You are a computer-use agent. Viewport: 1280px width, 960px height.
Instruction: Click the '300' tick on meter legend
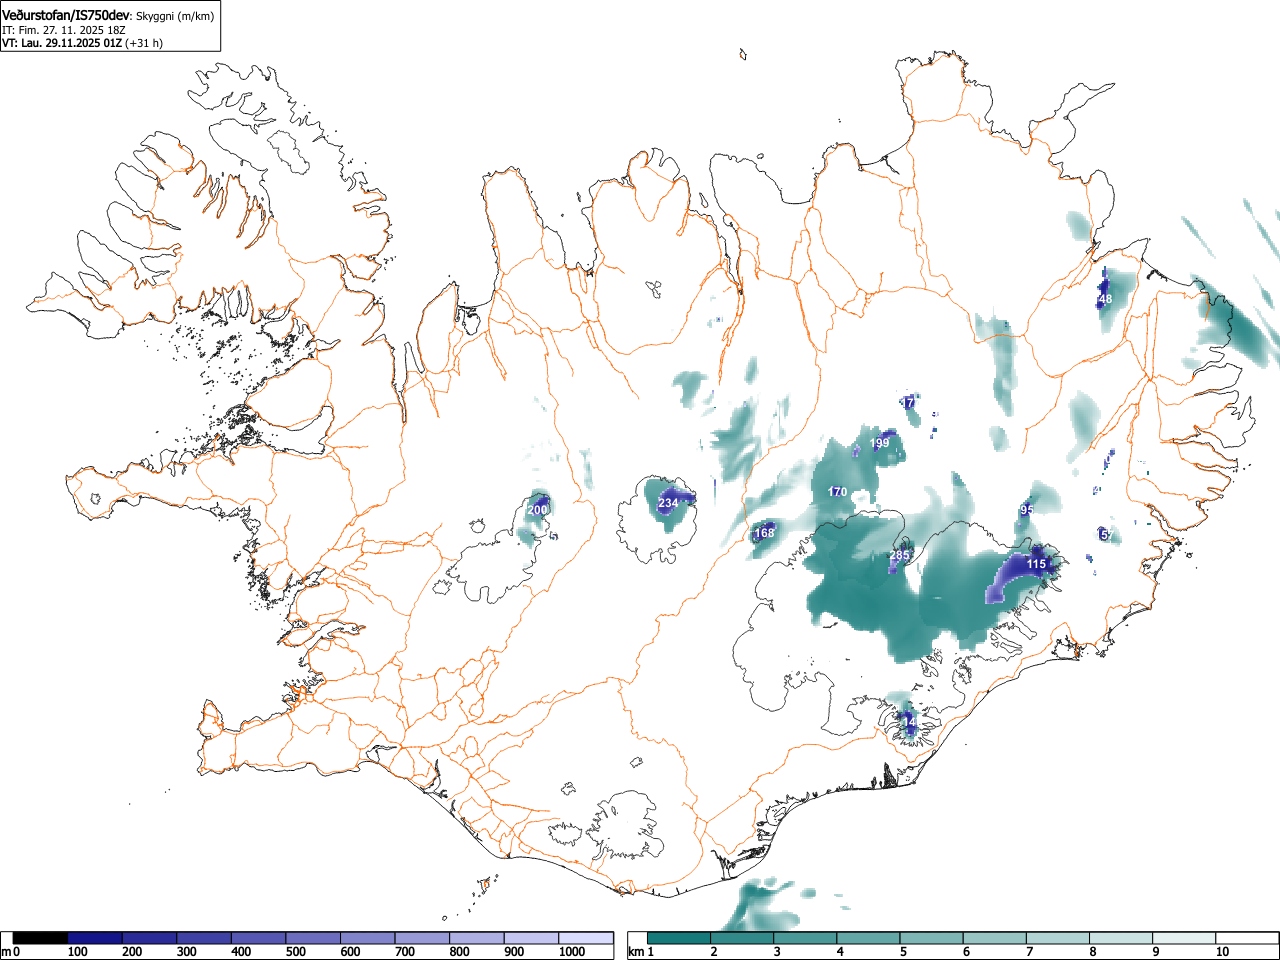click(x=186, y=952)
